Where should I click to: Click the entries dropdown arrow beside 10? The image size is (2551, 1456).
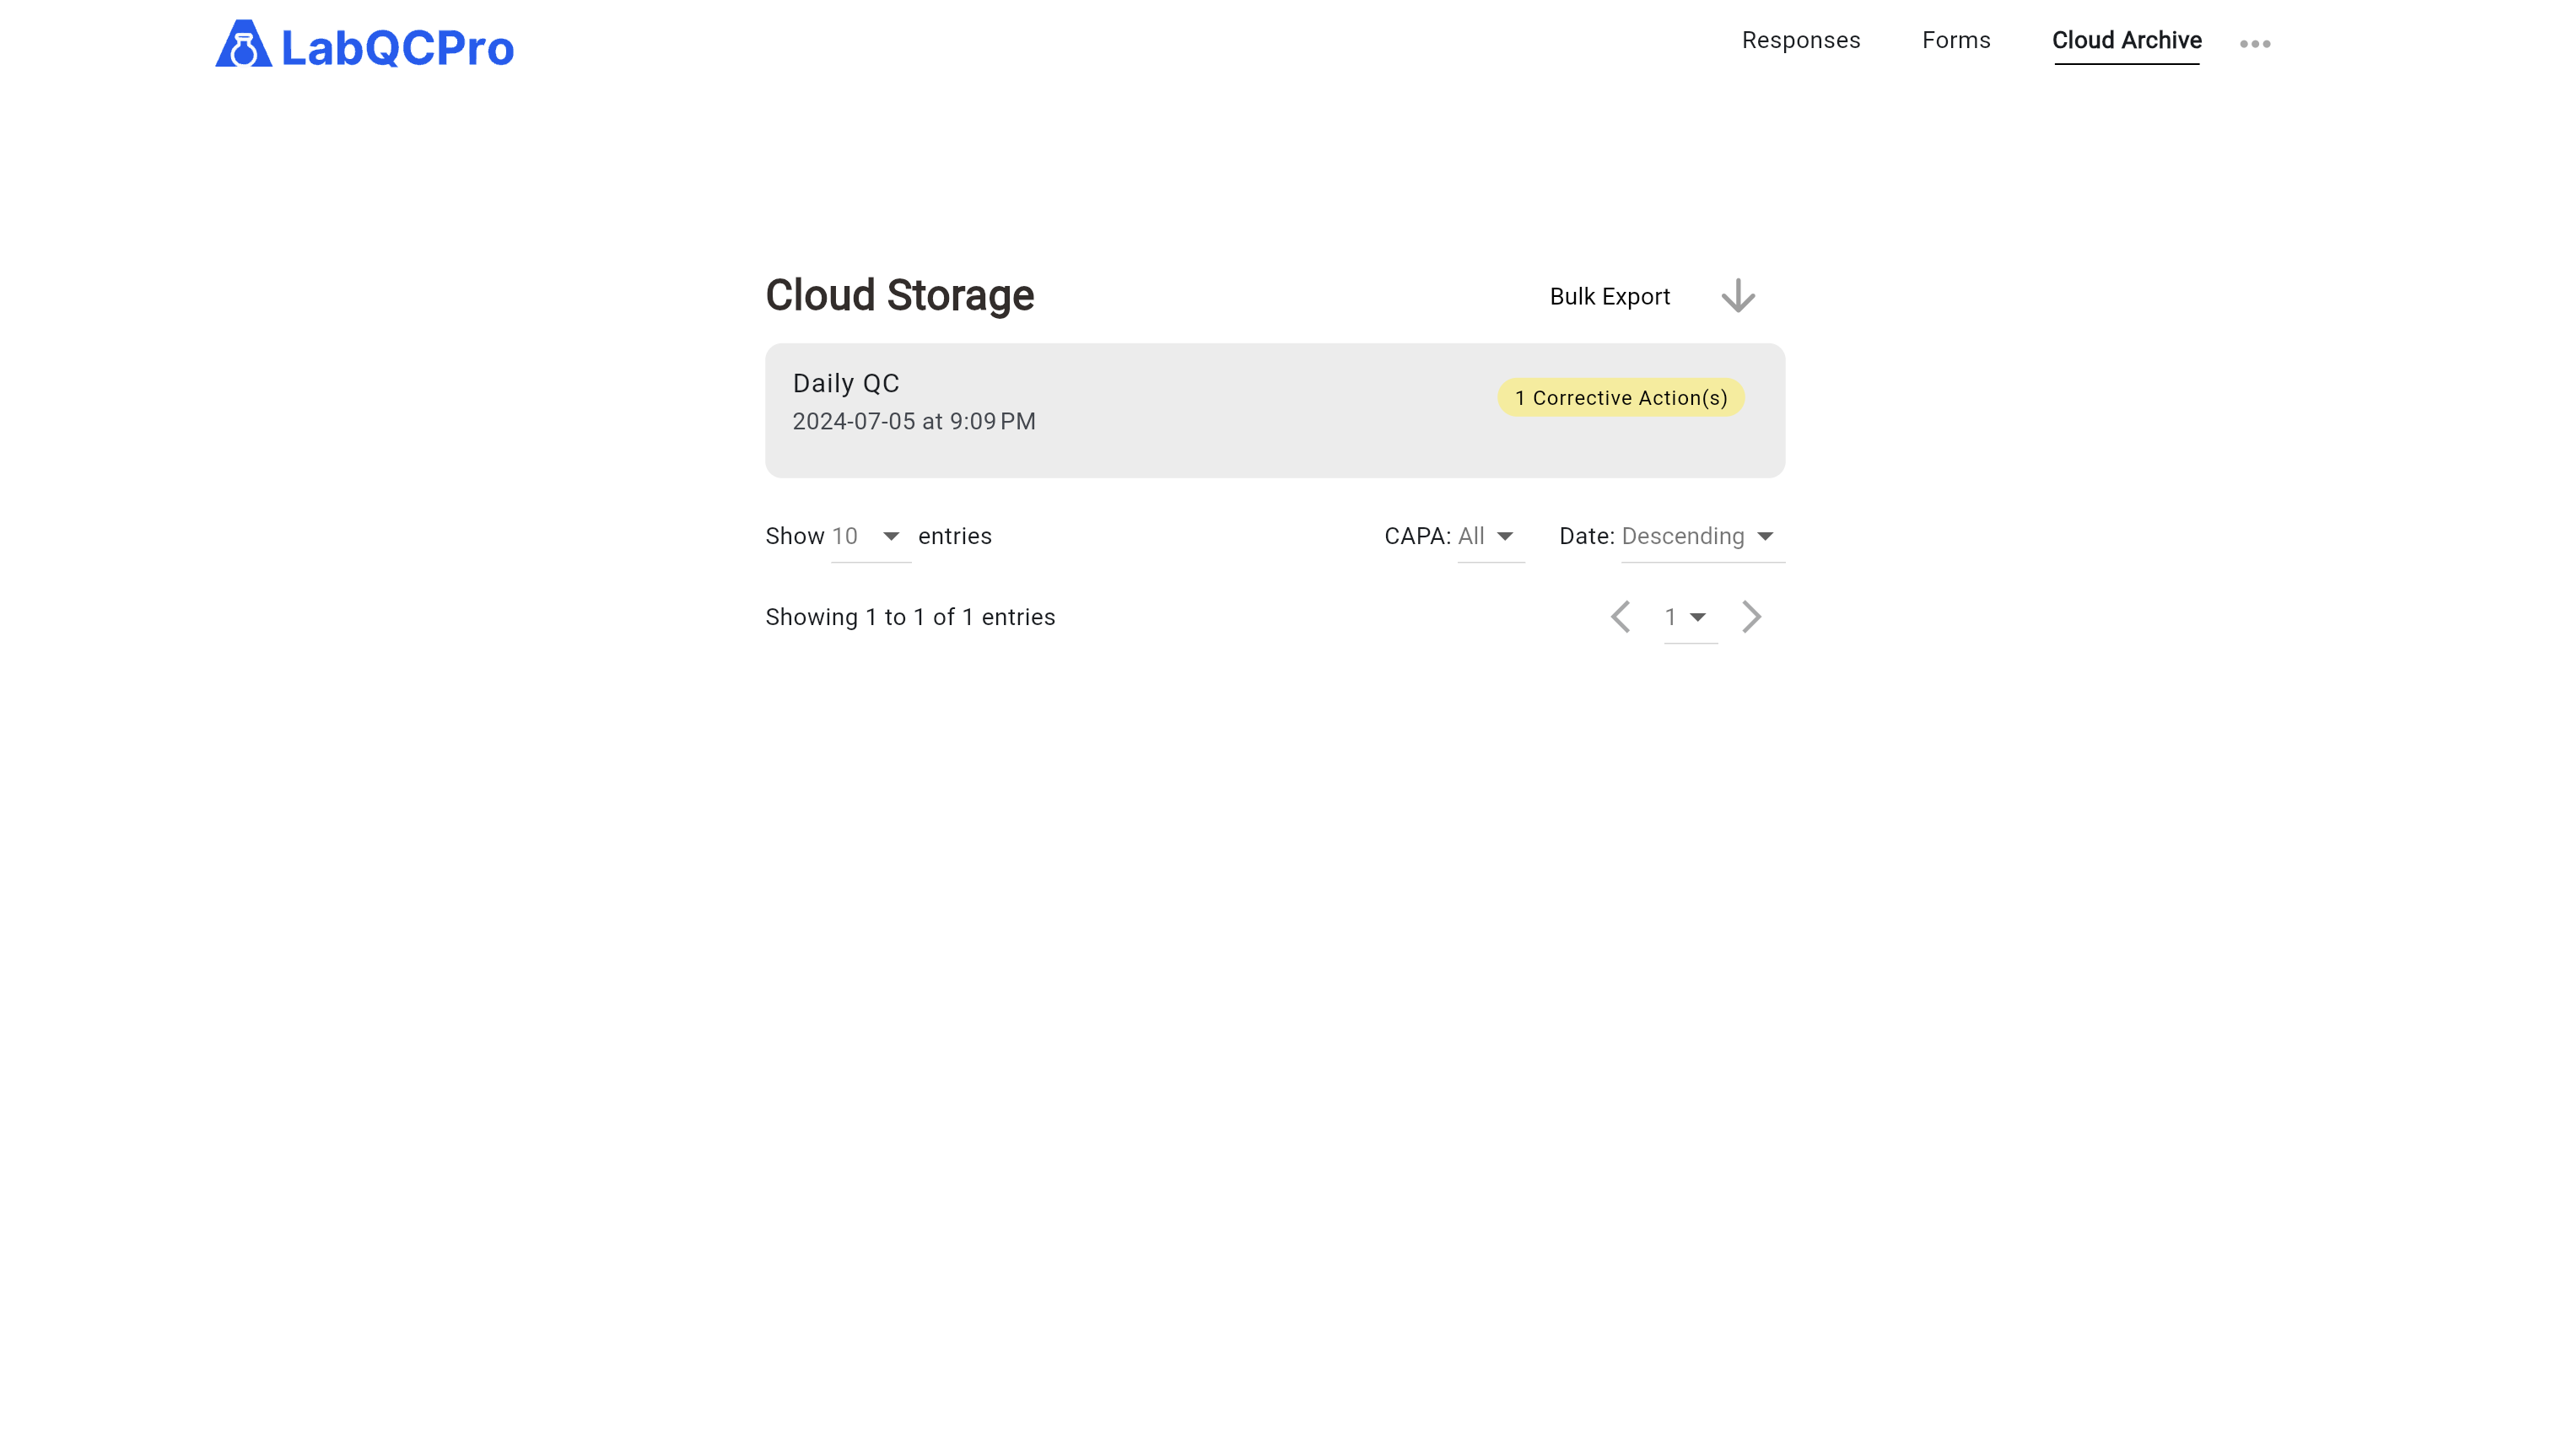point(890,537)
